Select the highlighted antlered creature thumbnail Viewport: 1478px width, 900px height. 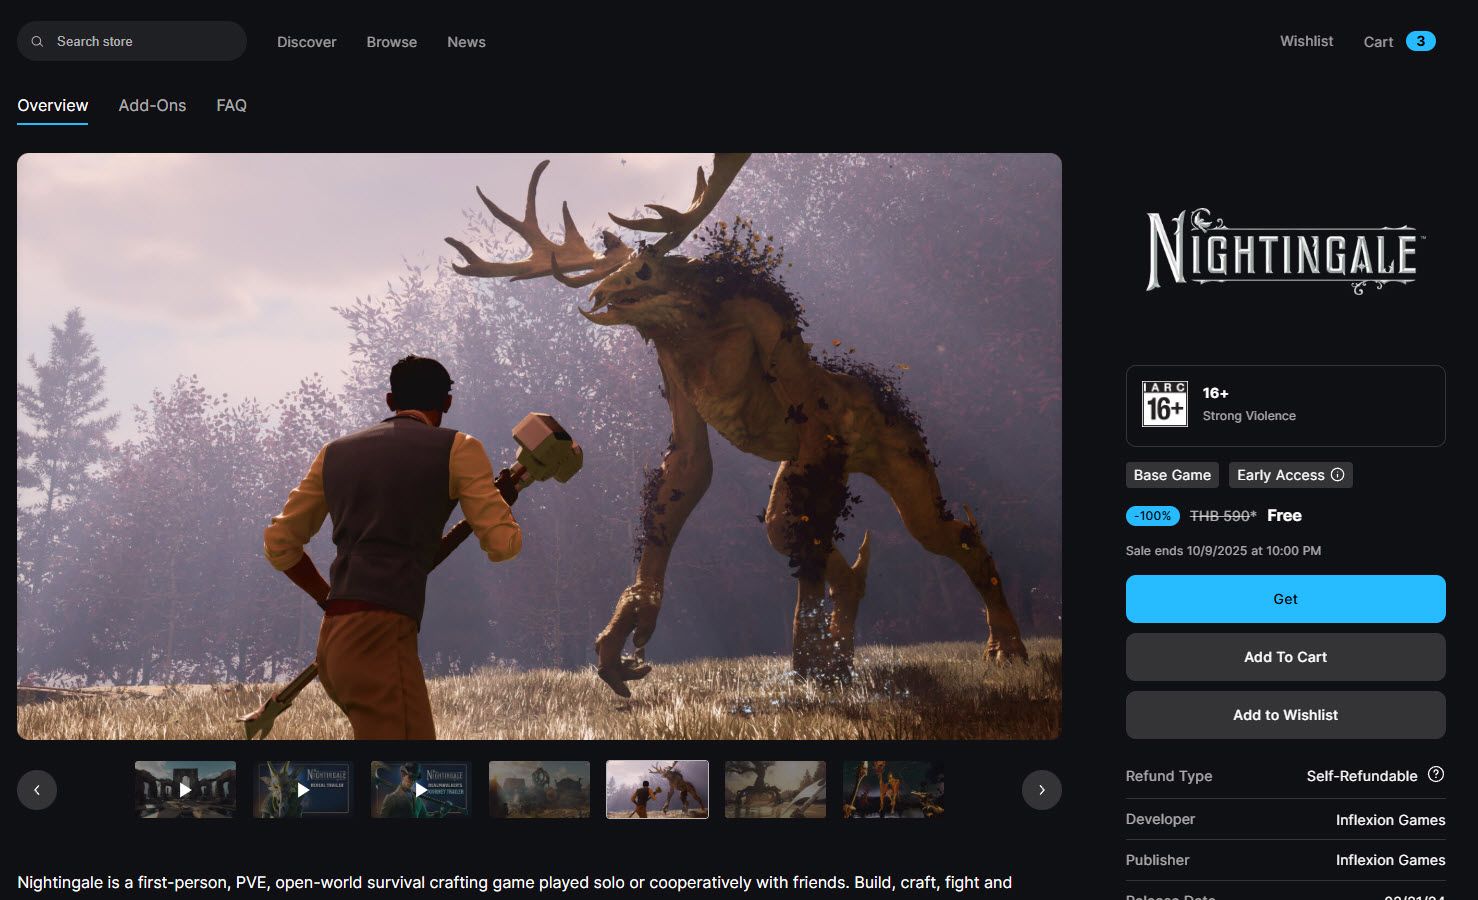click(657, 790)
